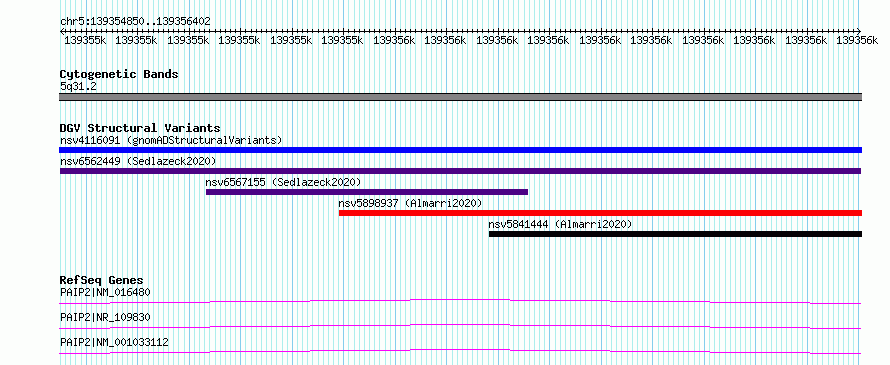This screenshot has width=890, height=365.
Task: Select the PAIP2|NM_016480 magenta transcript line
Action: tap(460, 301)
